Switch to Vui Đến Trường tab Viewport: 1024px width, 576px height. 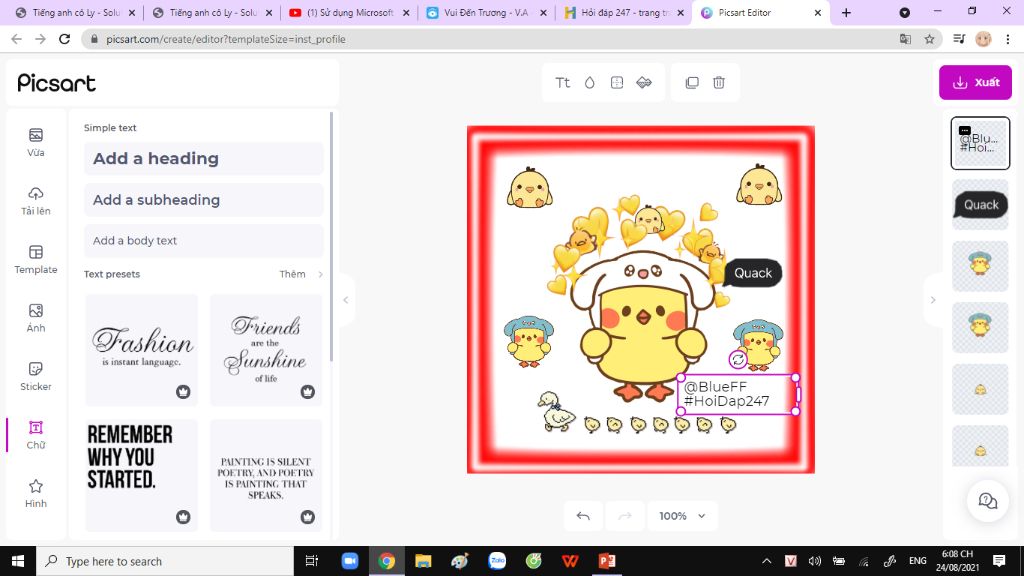(x=487, y=12)
